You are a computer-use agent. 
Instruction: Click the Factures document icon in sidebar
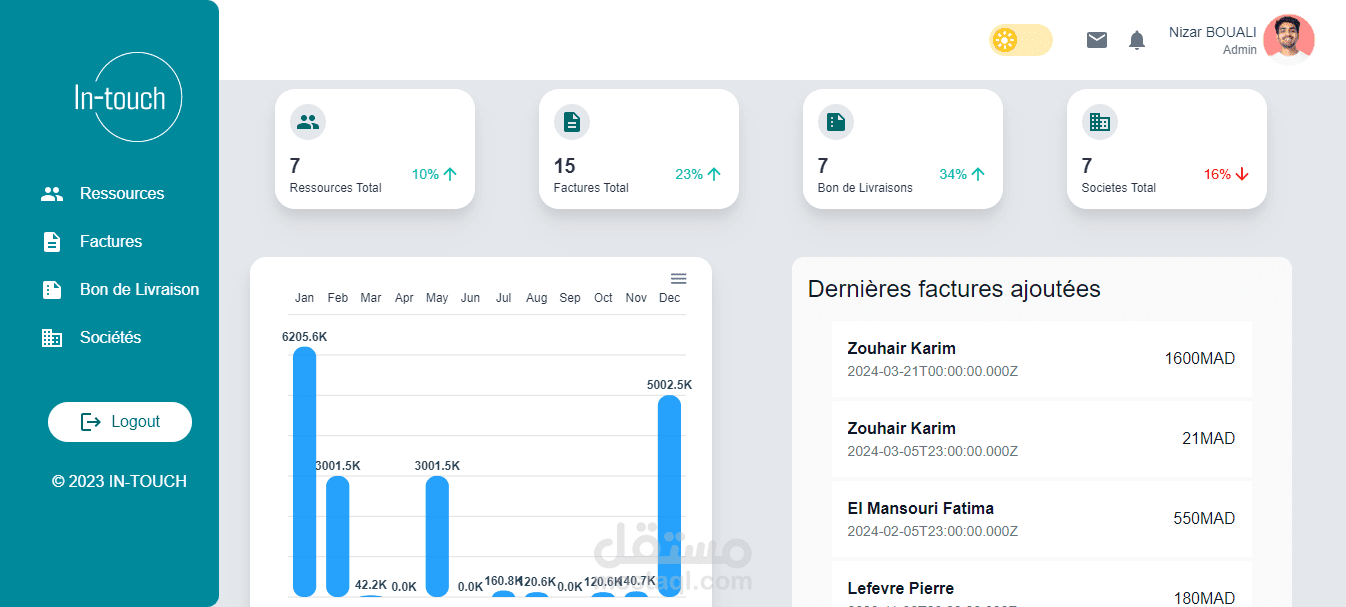(52, 242)
